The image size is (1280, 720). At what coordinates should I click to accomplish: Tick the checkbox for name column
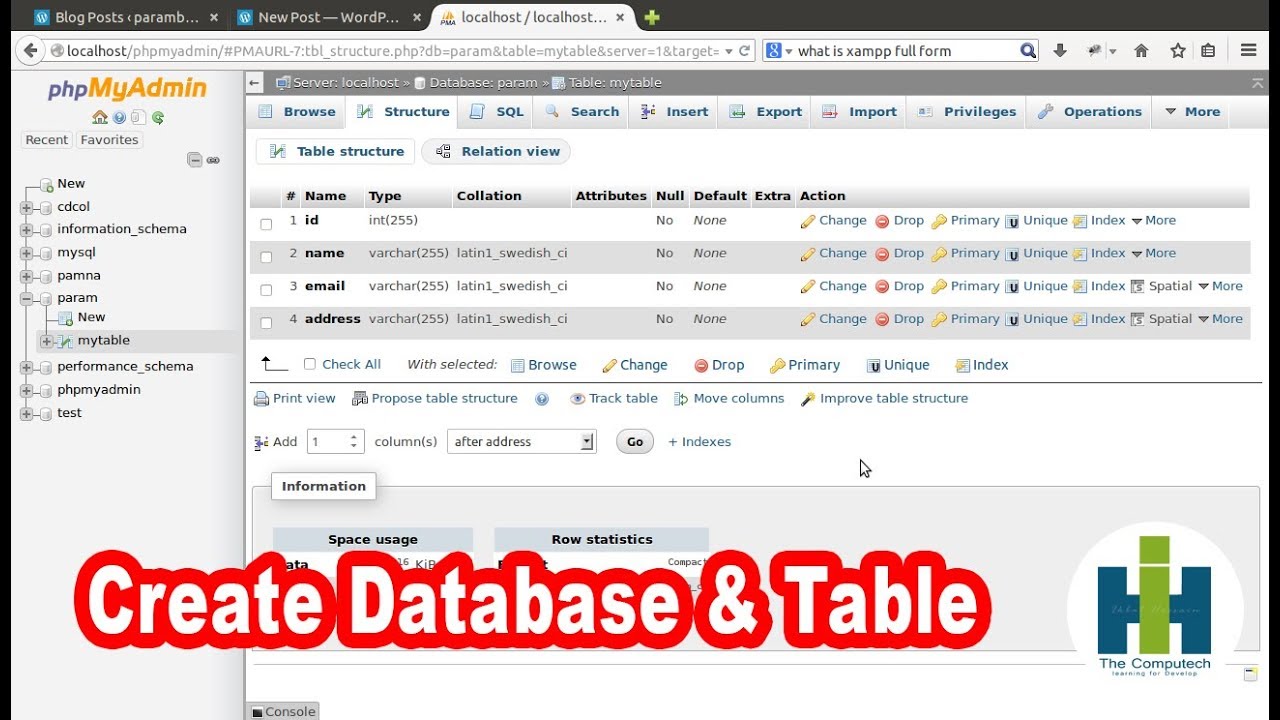(x=266, y=257)
